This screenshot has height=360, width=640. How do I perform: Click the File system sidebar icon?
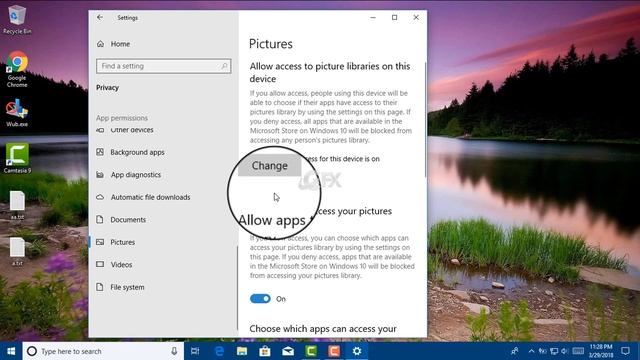pos(100,287)
